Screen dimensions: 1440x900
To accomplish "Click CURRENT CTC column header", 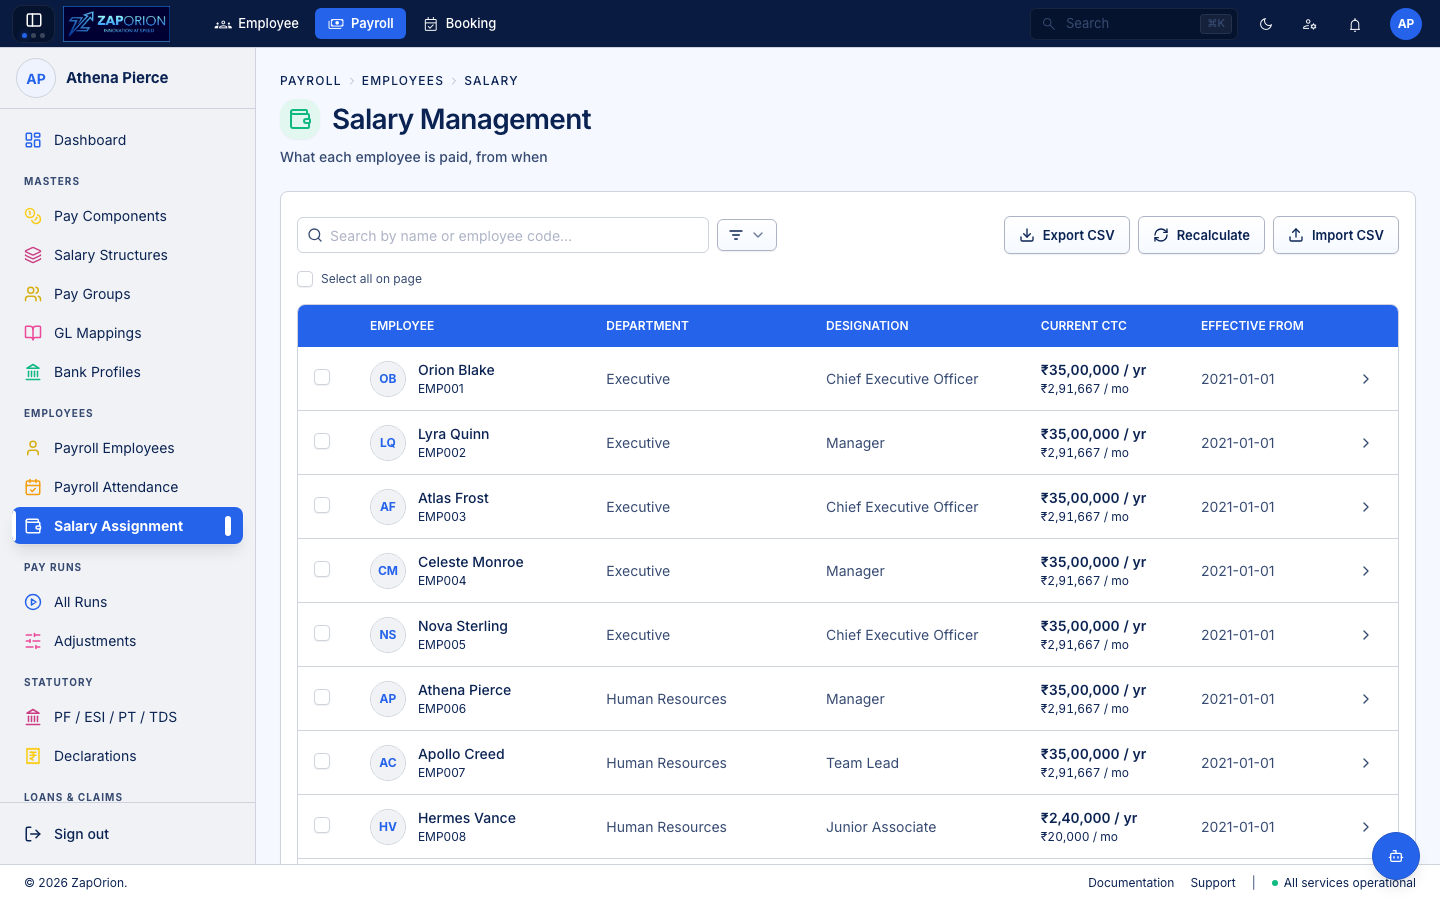I will tap(1083, 326).
